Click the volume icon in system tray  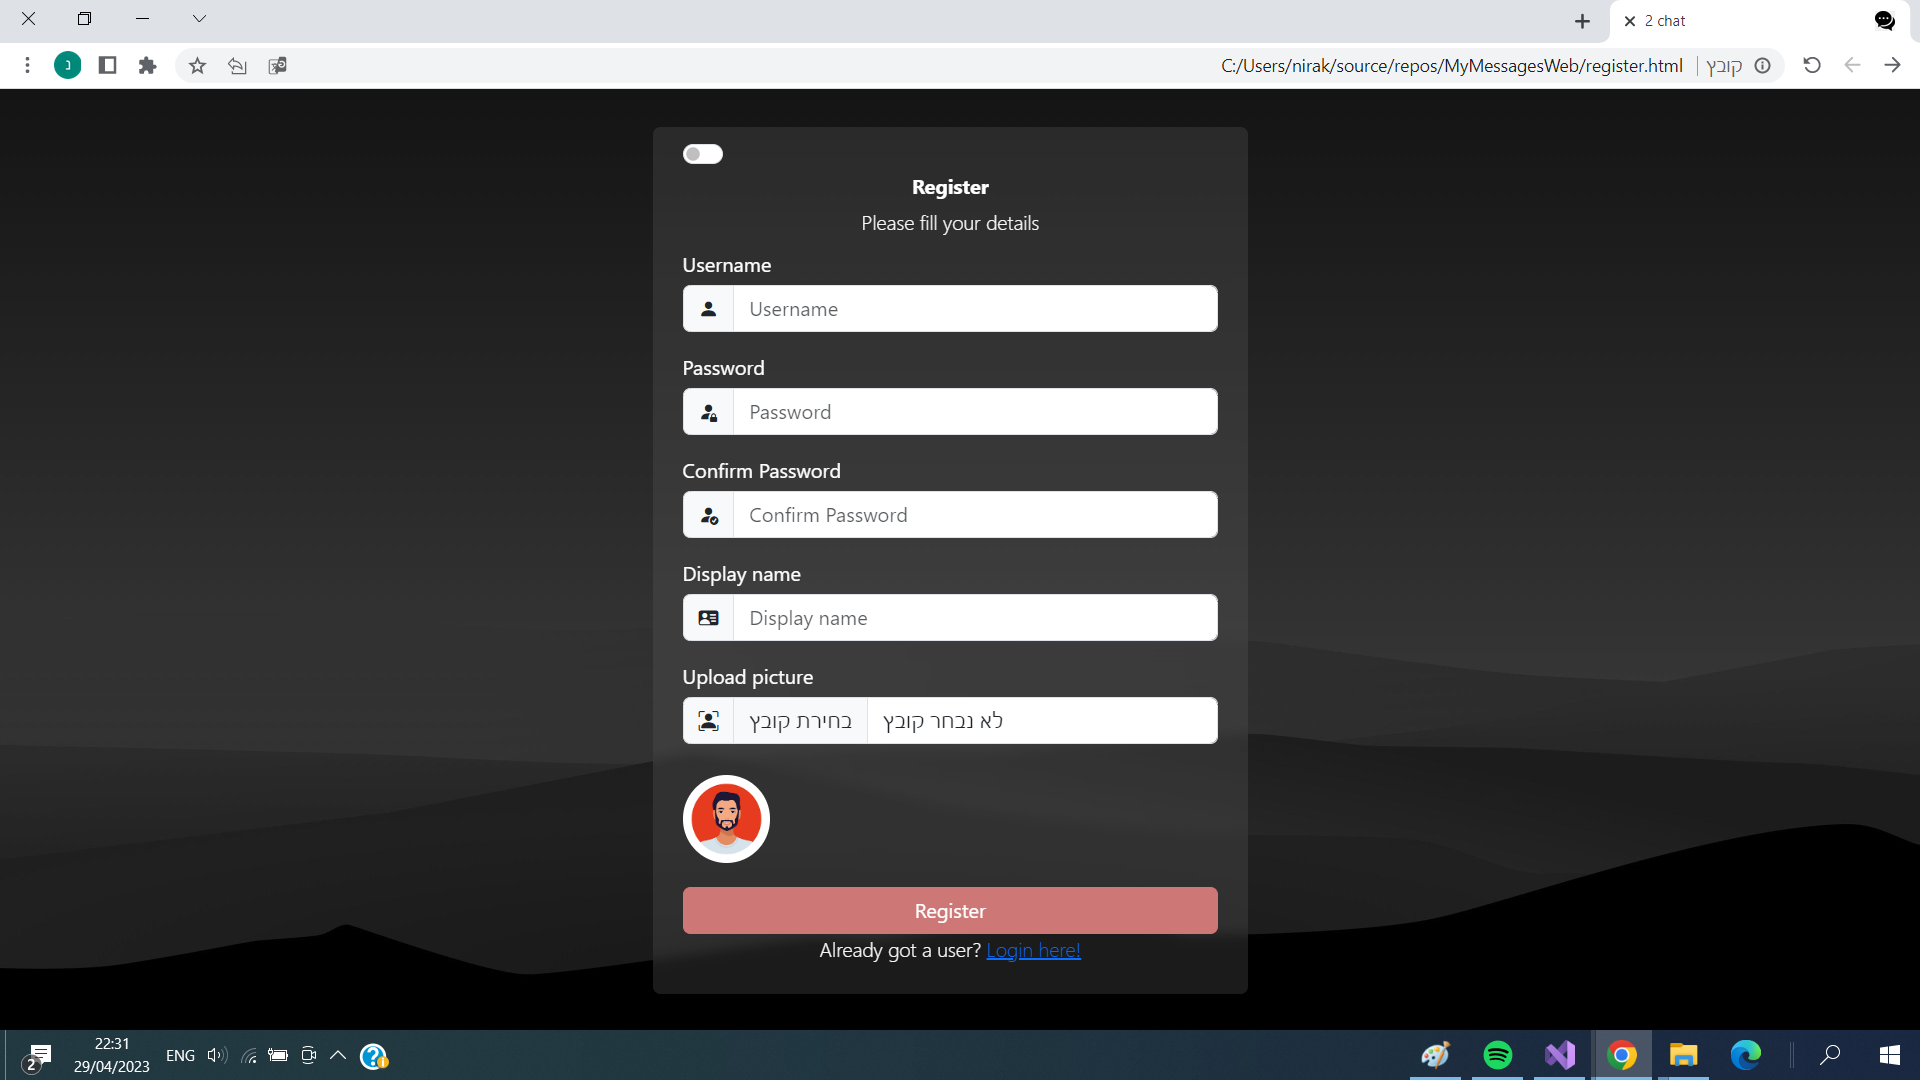tap(216, 1055)
